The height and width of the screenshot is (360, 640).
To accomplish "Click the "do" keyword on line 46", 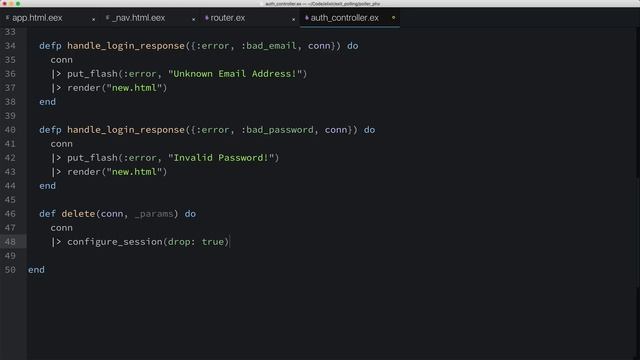I will point(190,214).
